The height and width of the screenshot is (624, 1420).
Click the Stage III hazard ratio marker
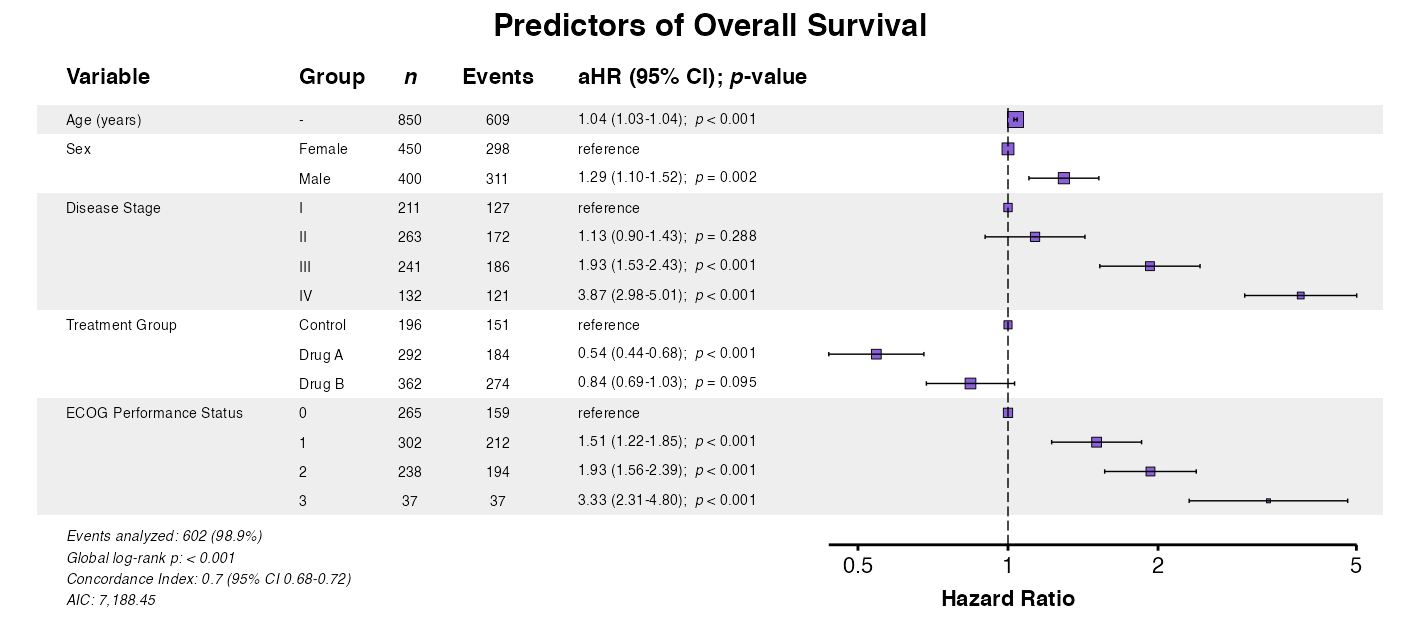coord(1150,266)
